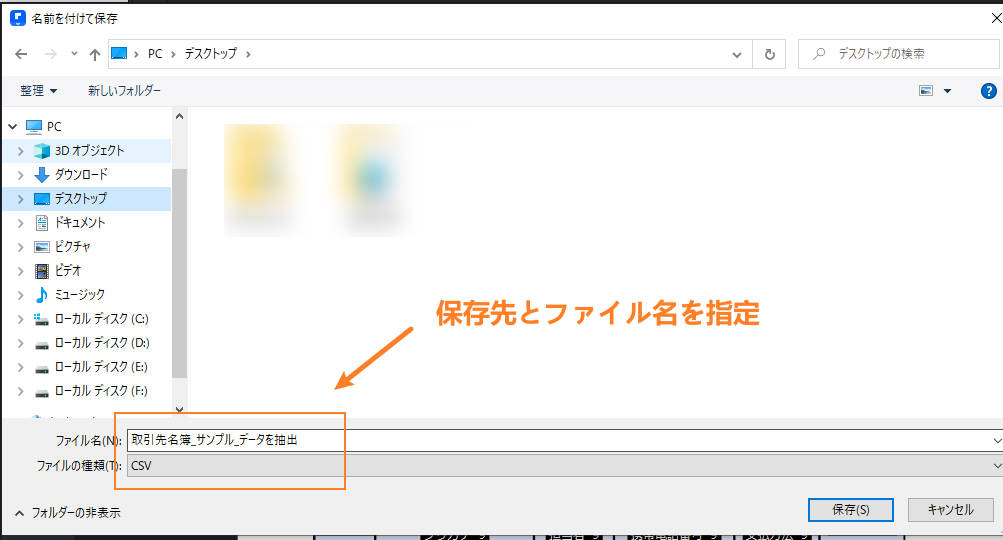The width and height of the screenshot is (1003, 540).
Task: Open the ファイル名 dropdown arrow
Action: (997, 440)
